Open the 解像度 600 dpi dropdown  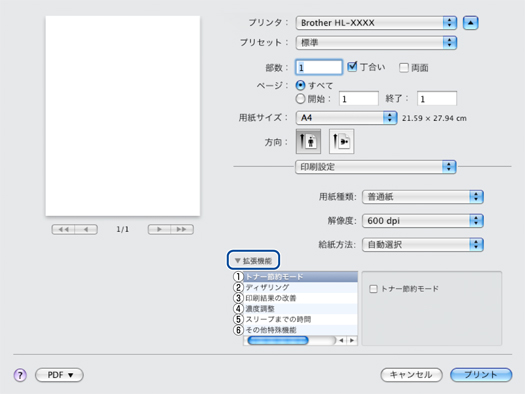[x=423, y=221]
